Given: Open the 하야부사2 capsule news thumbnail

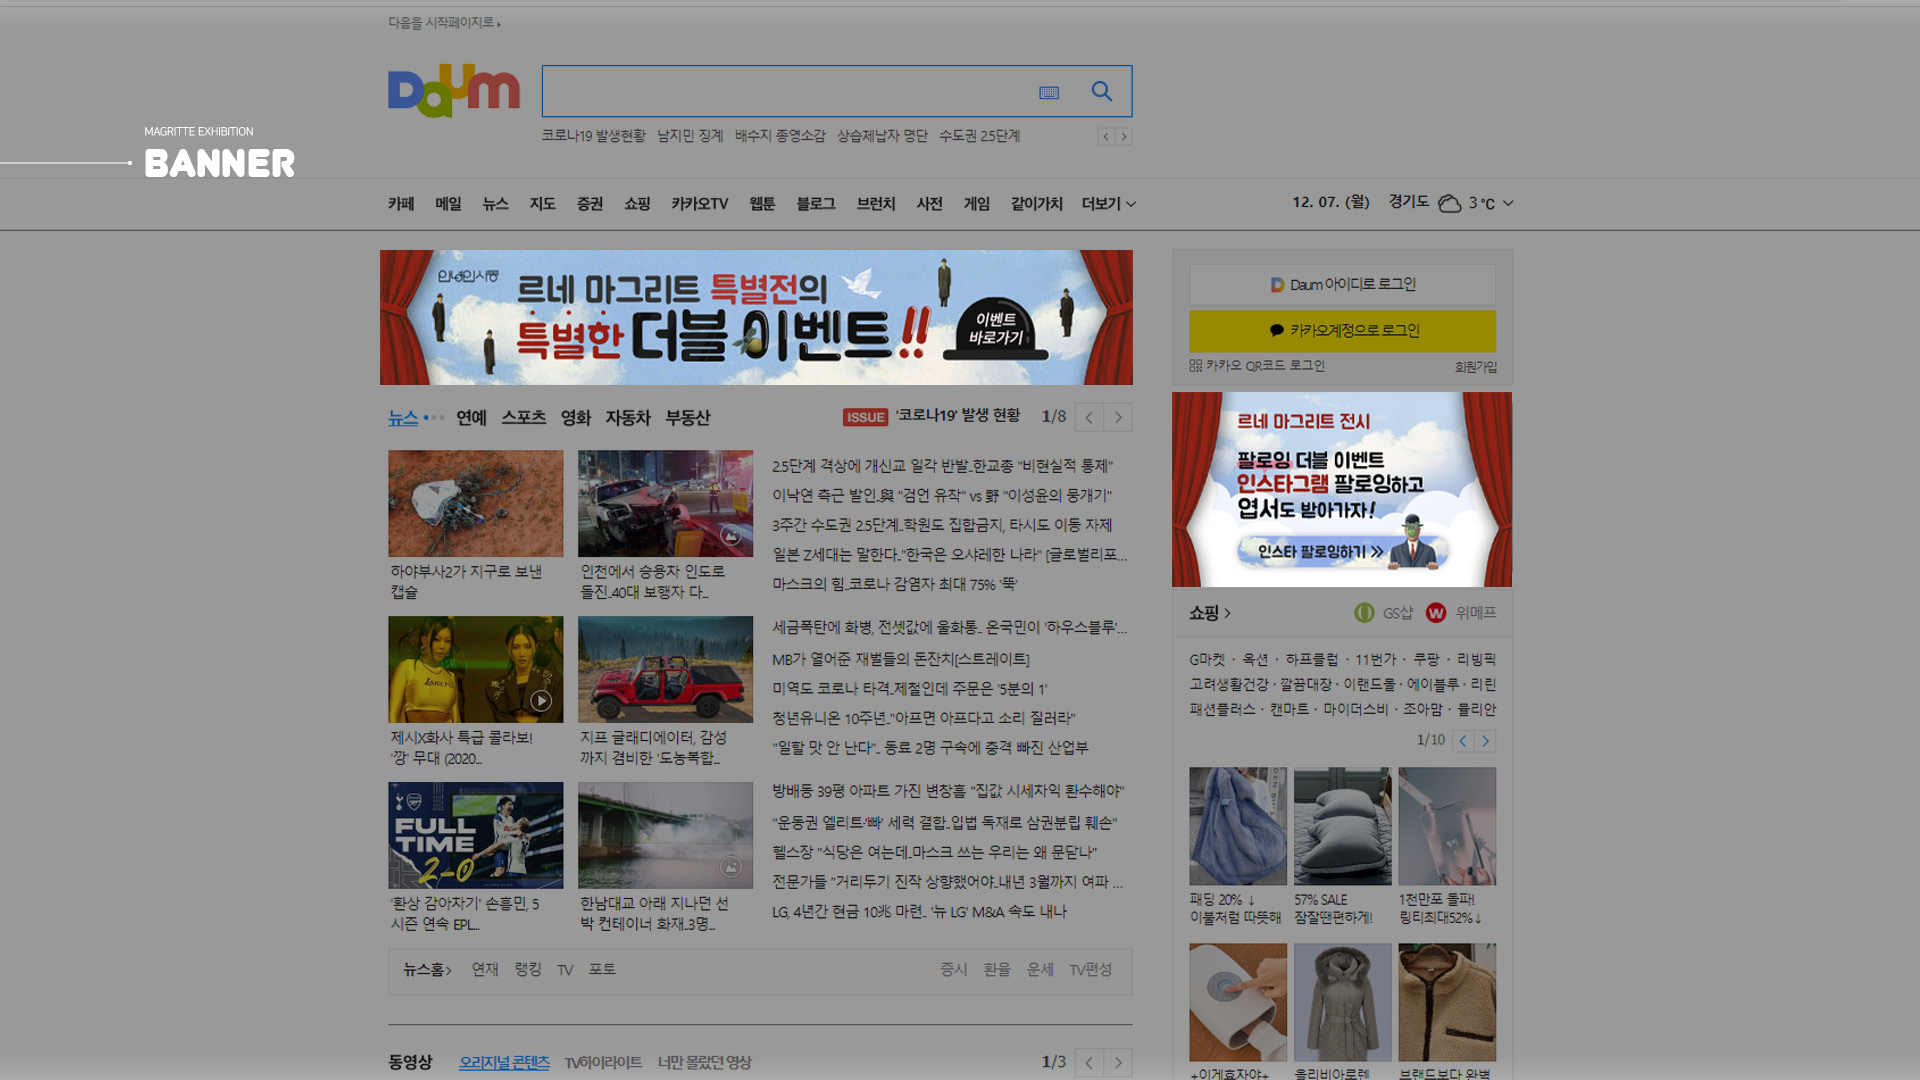Looking at the screenshot, I should (475, 503).
